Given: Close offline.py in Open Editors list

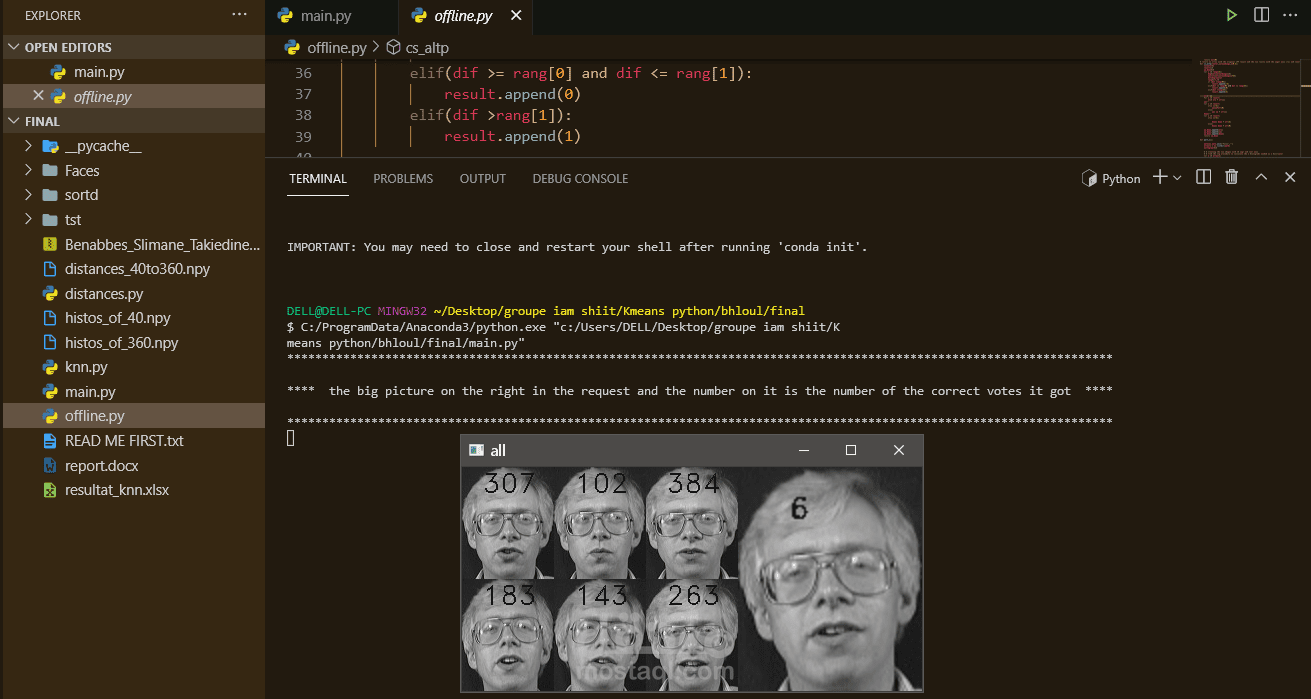Looking at the screenshot, I should [x=38, y=96].
